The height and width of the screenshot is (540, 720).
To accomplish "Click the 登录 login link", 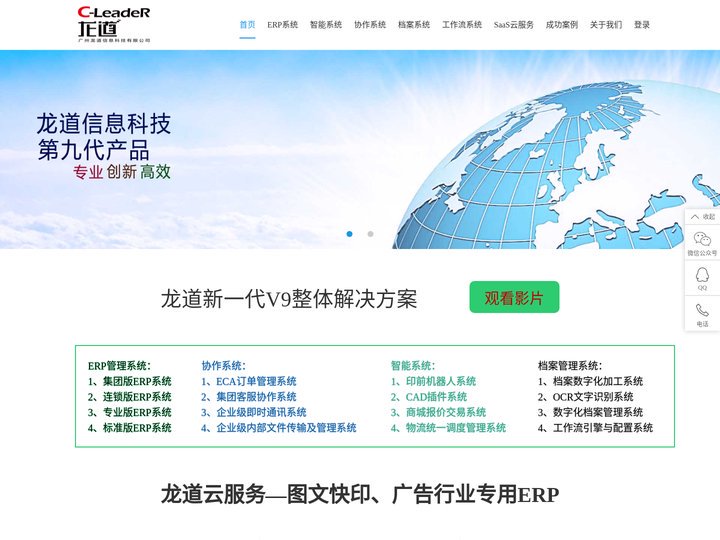I will point(642,25).
